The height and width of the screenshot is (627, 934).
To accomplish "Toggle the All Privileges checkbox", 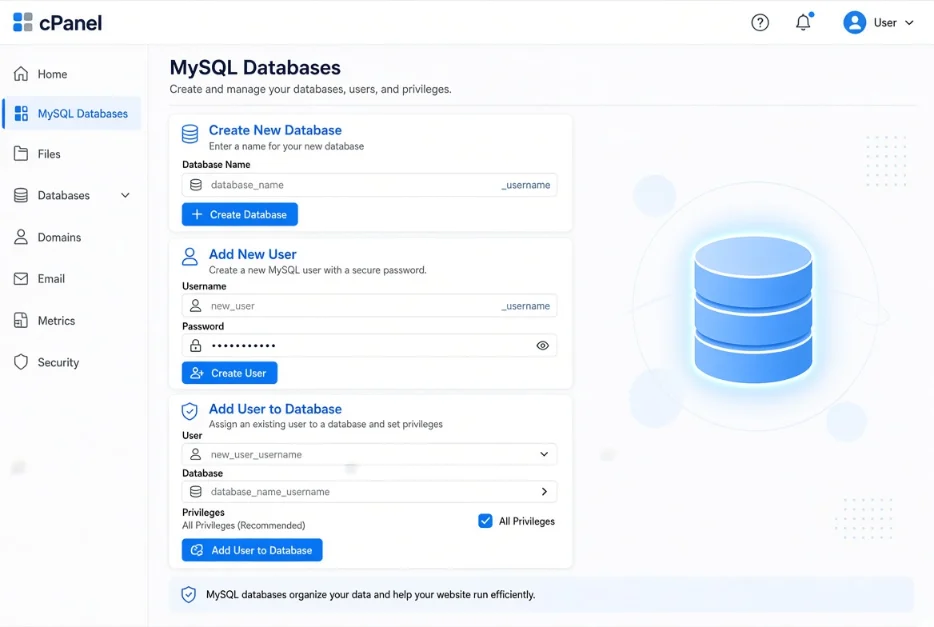I will (x=485, y=521).
